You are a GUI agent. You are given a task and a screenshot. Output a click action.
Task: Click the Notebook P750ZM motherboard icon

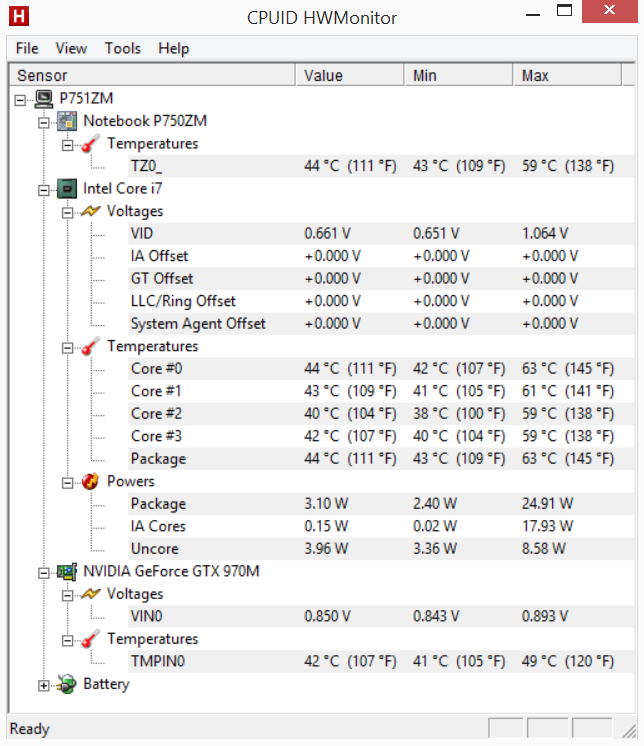click(x=67, y=121)
